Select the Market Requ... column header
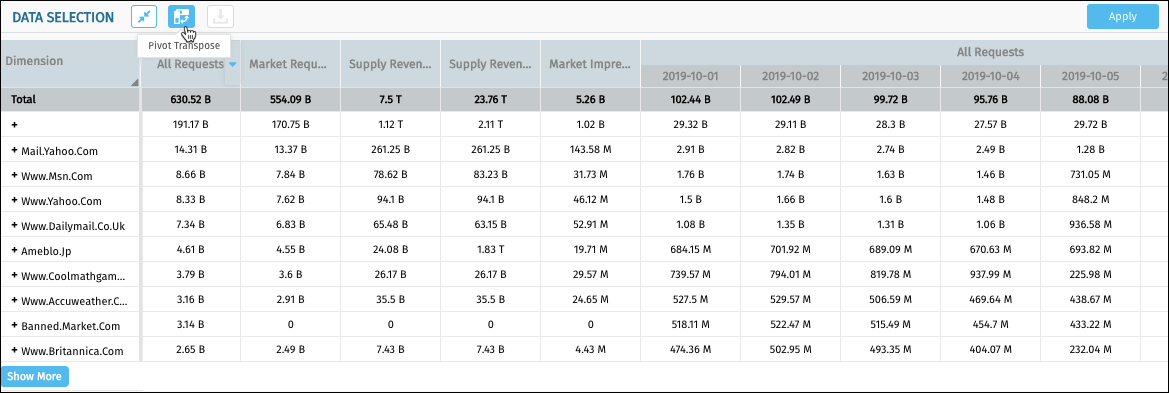 coord(290,64)
